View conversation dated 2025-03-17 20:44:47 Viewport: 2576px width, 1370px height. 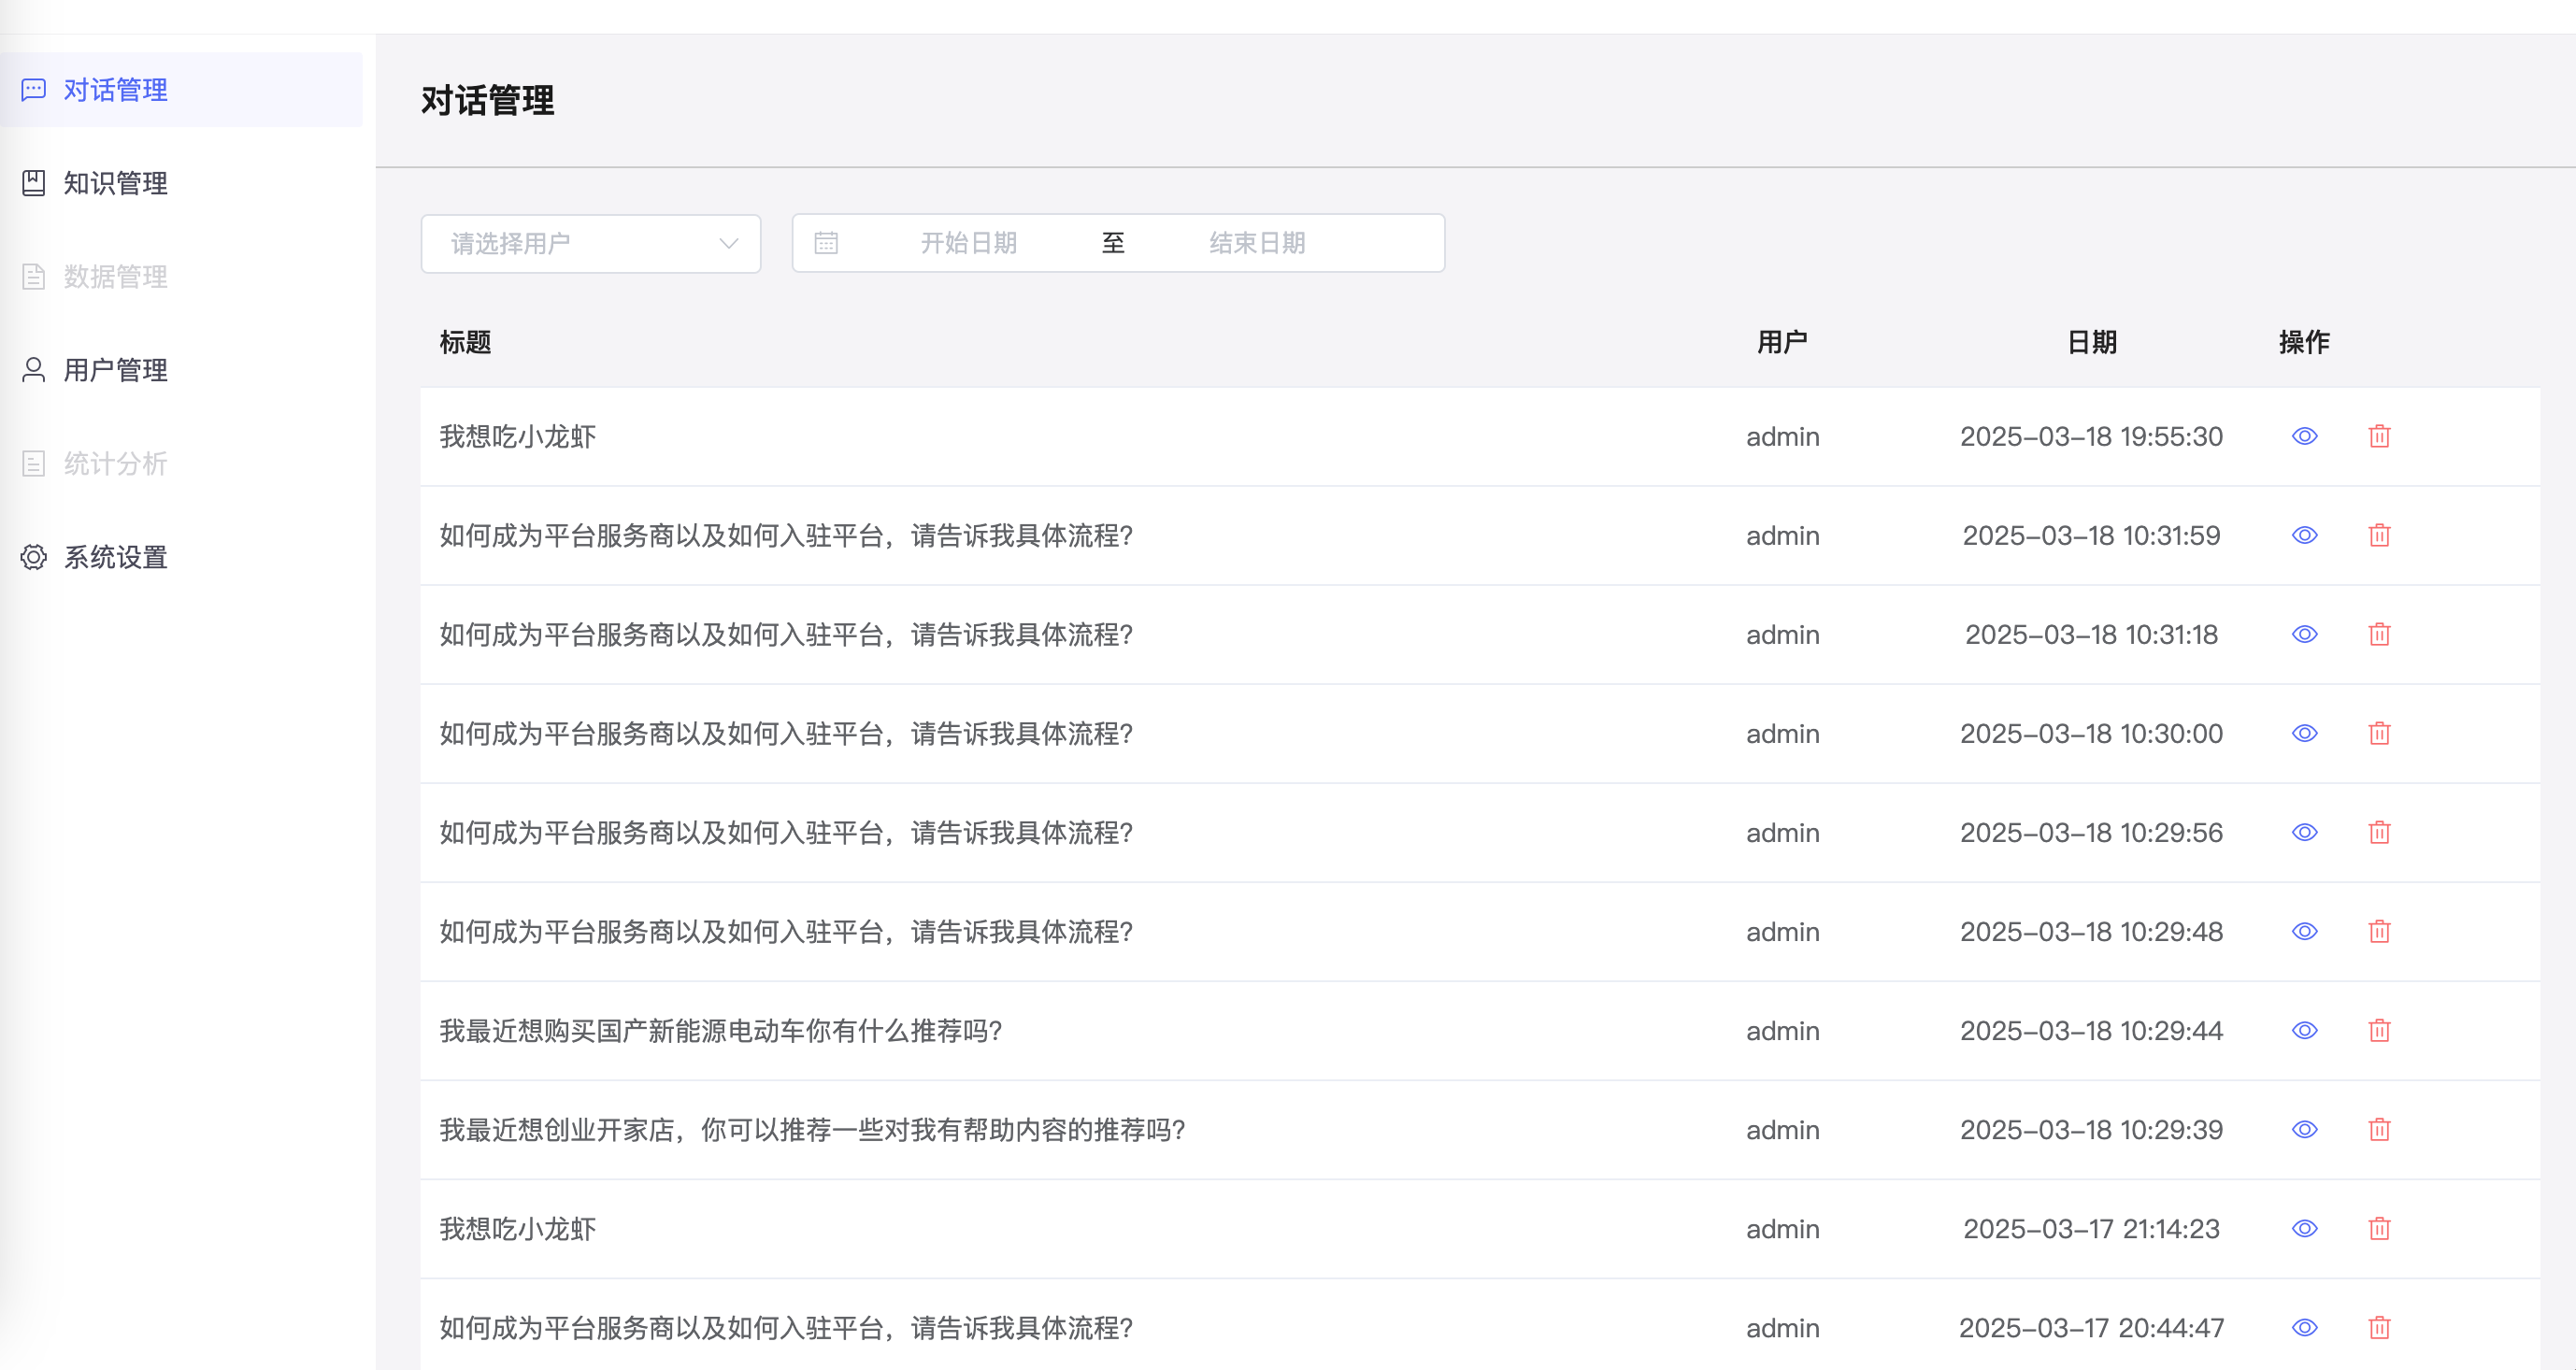2304,1327
